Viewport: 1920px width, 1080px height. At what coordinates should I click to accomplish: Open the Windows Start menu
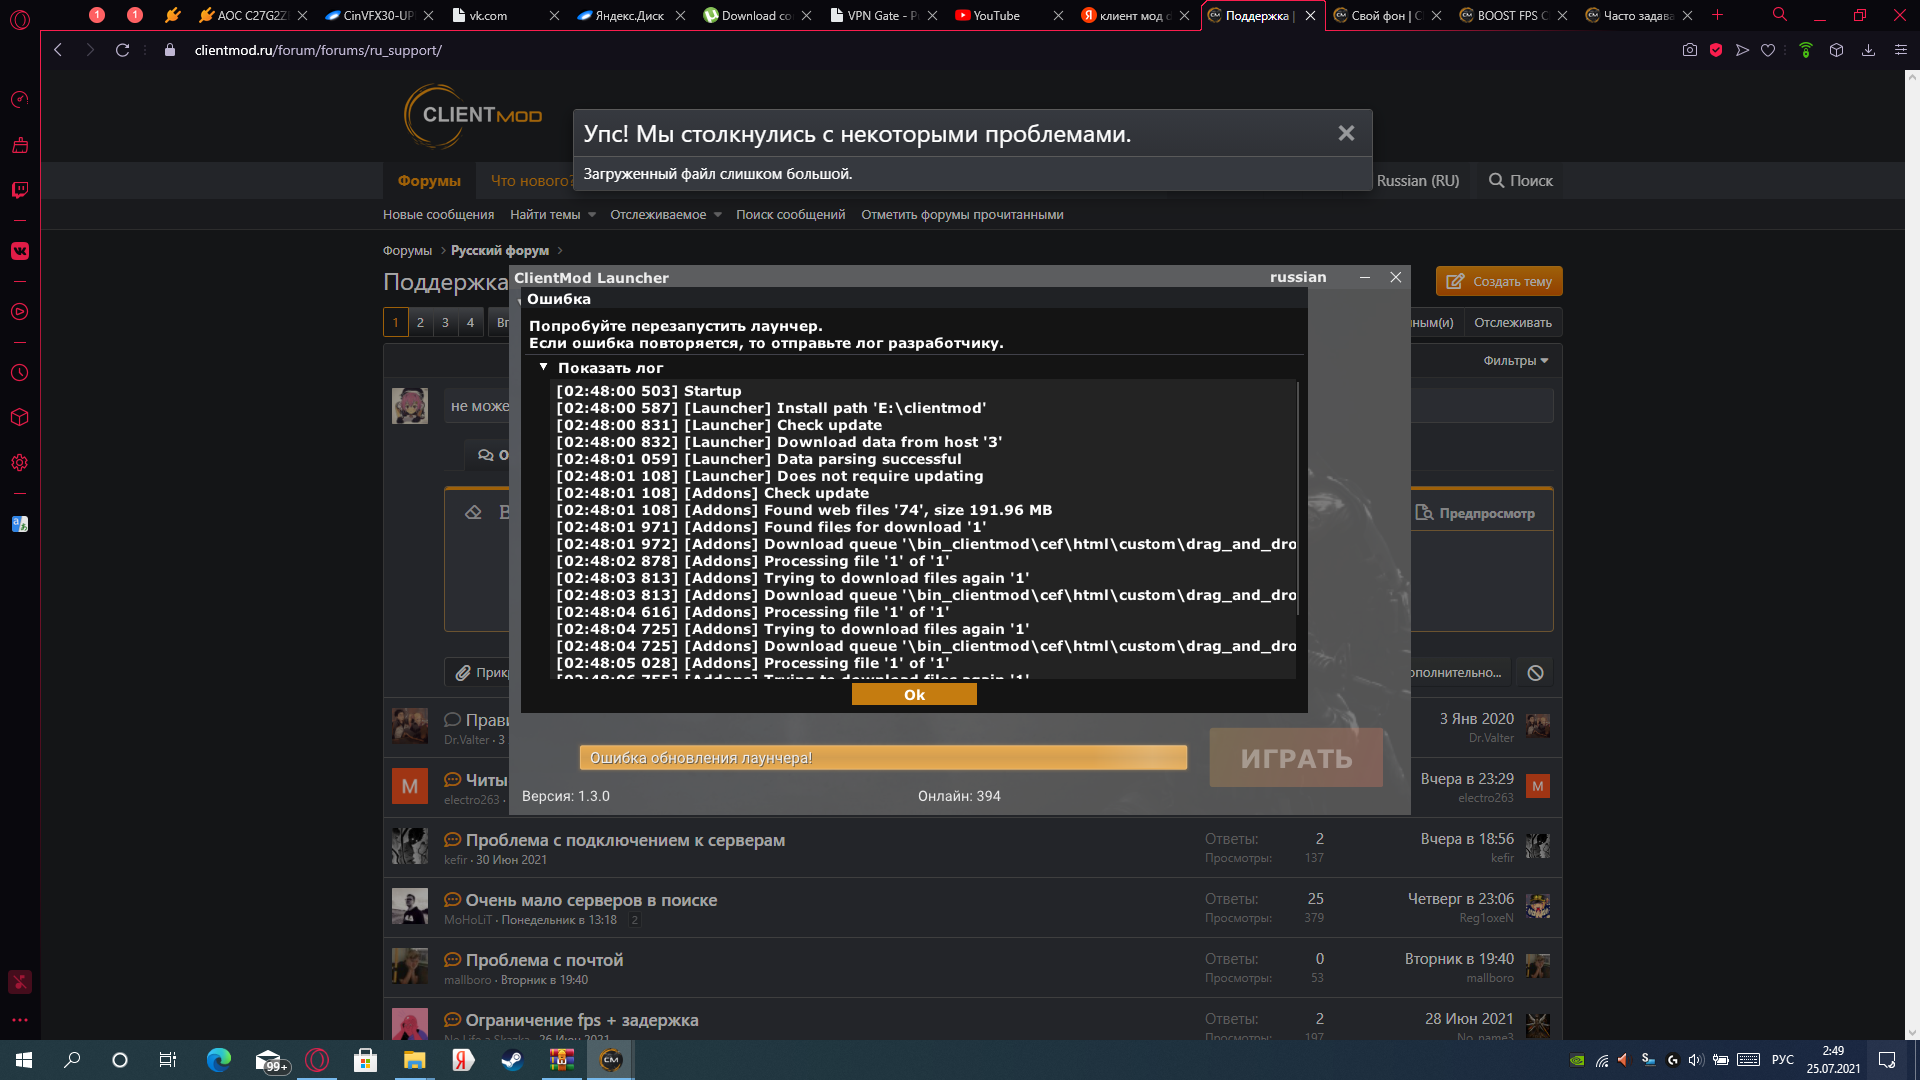pos(24,1060)
